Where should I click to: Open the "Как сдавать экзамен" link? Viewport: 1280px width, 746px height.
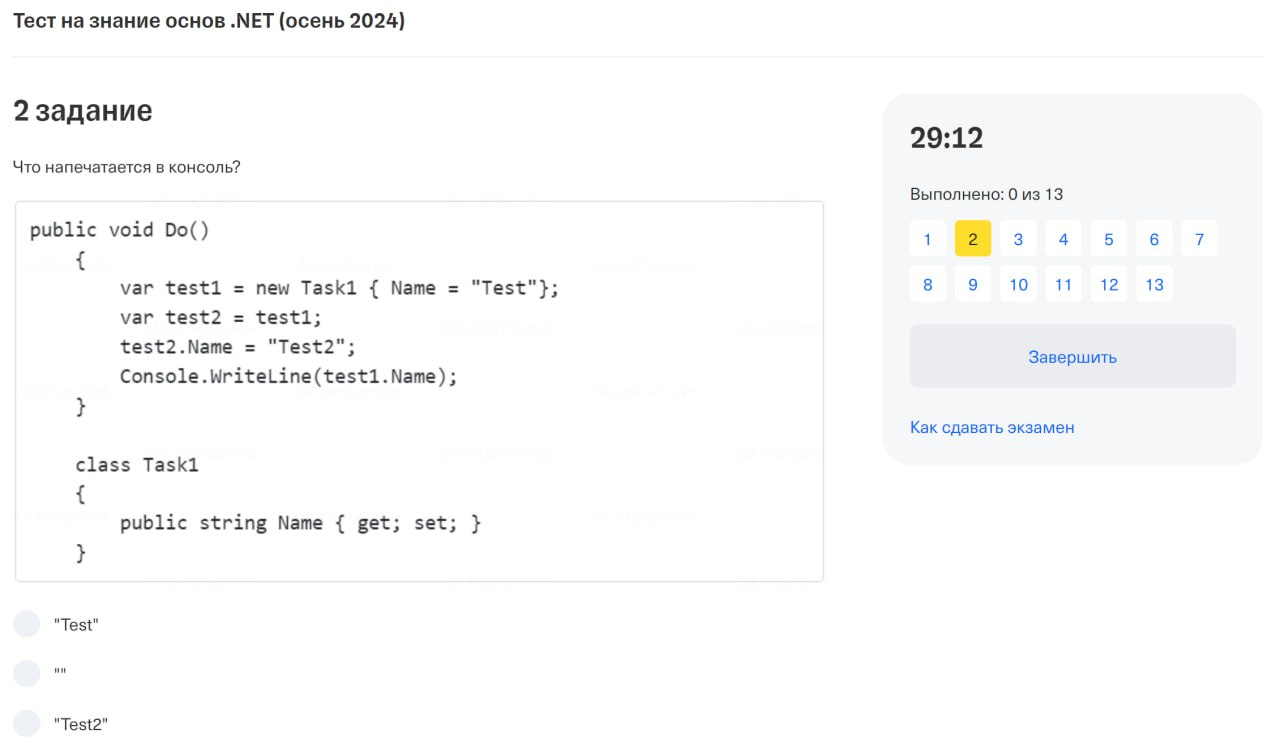pos(991,427)
